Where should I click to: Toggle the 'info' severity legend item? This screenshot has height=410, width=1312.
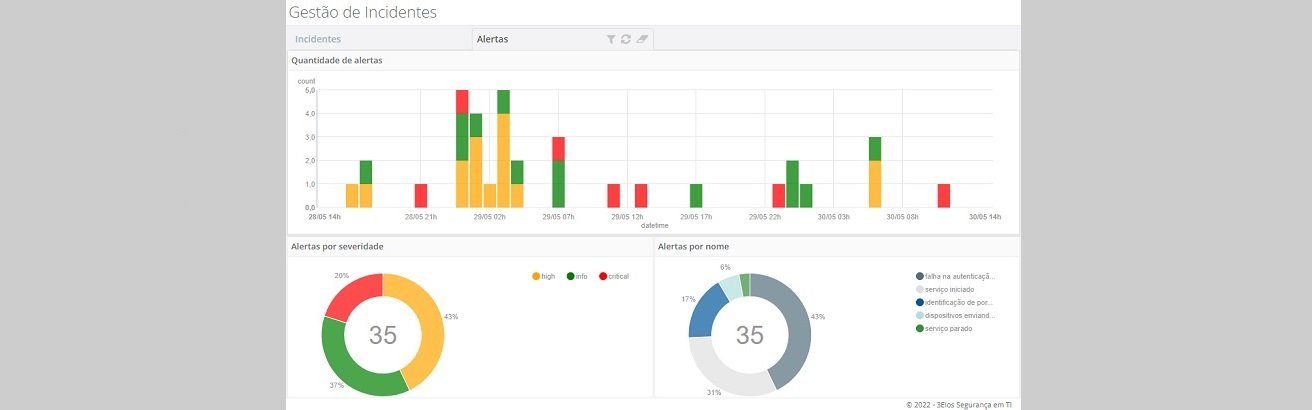click(x=576, y=276)
